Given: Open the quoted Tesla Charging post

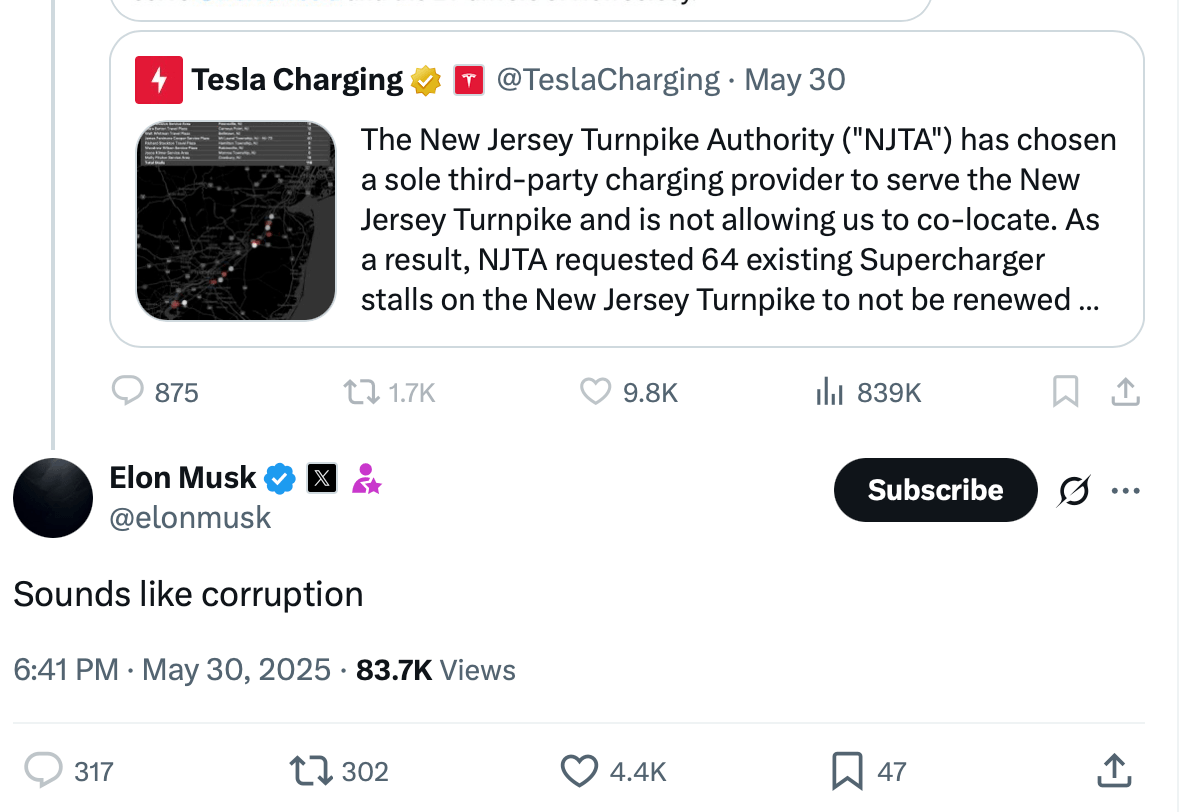Looking at the screenshot, I should 737,219.
